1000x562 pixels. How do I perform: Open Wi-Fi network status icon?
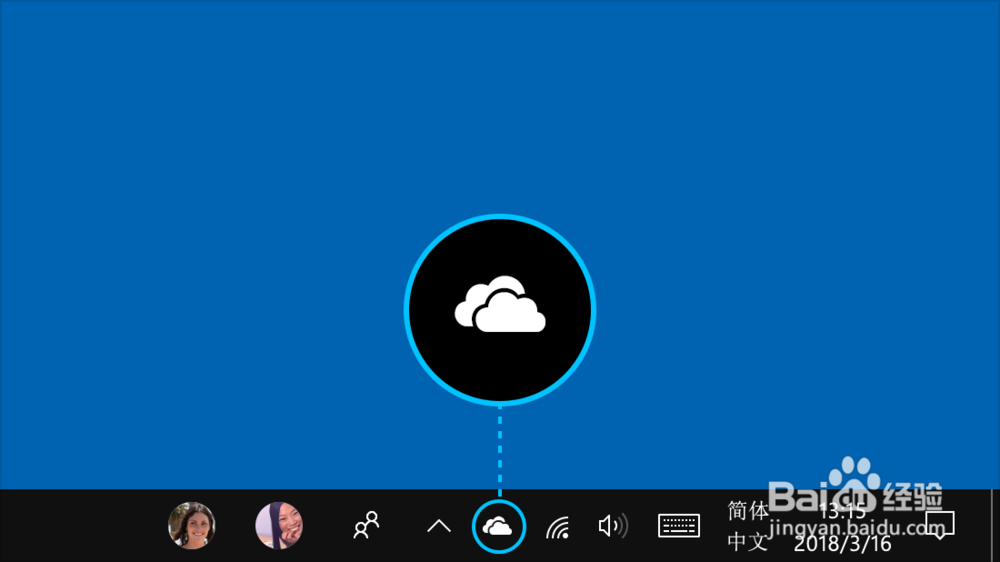pos(557,527)
